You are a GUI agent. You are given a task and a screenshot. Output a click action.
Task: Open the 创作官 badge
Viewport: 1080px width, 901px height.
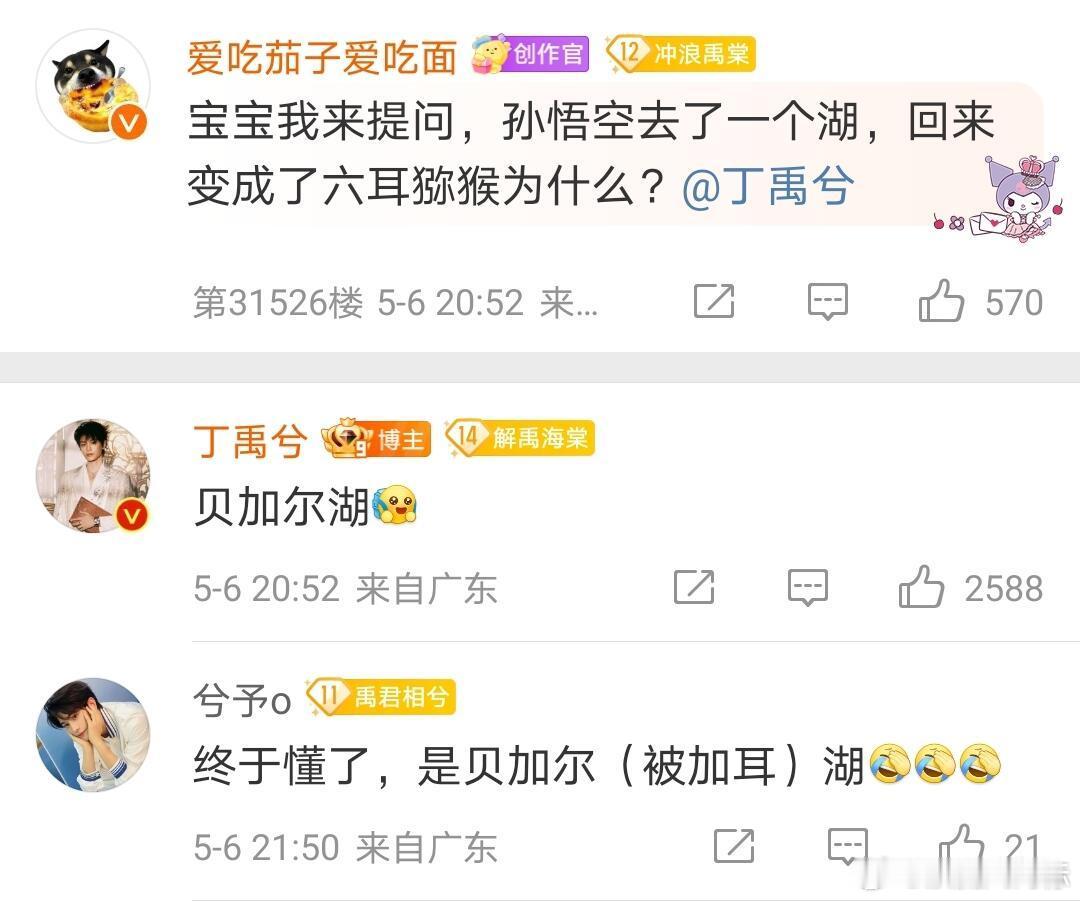pyautogui.click(x=530, y=54)
